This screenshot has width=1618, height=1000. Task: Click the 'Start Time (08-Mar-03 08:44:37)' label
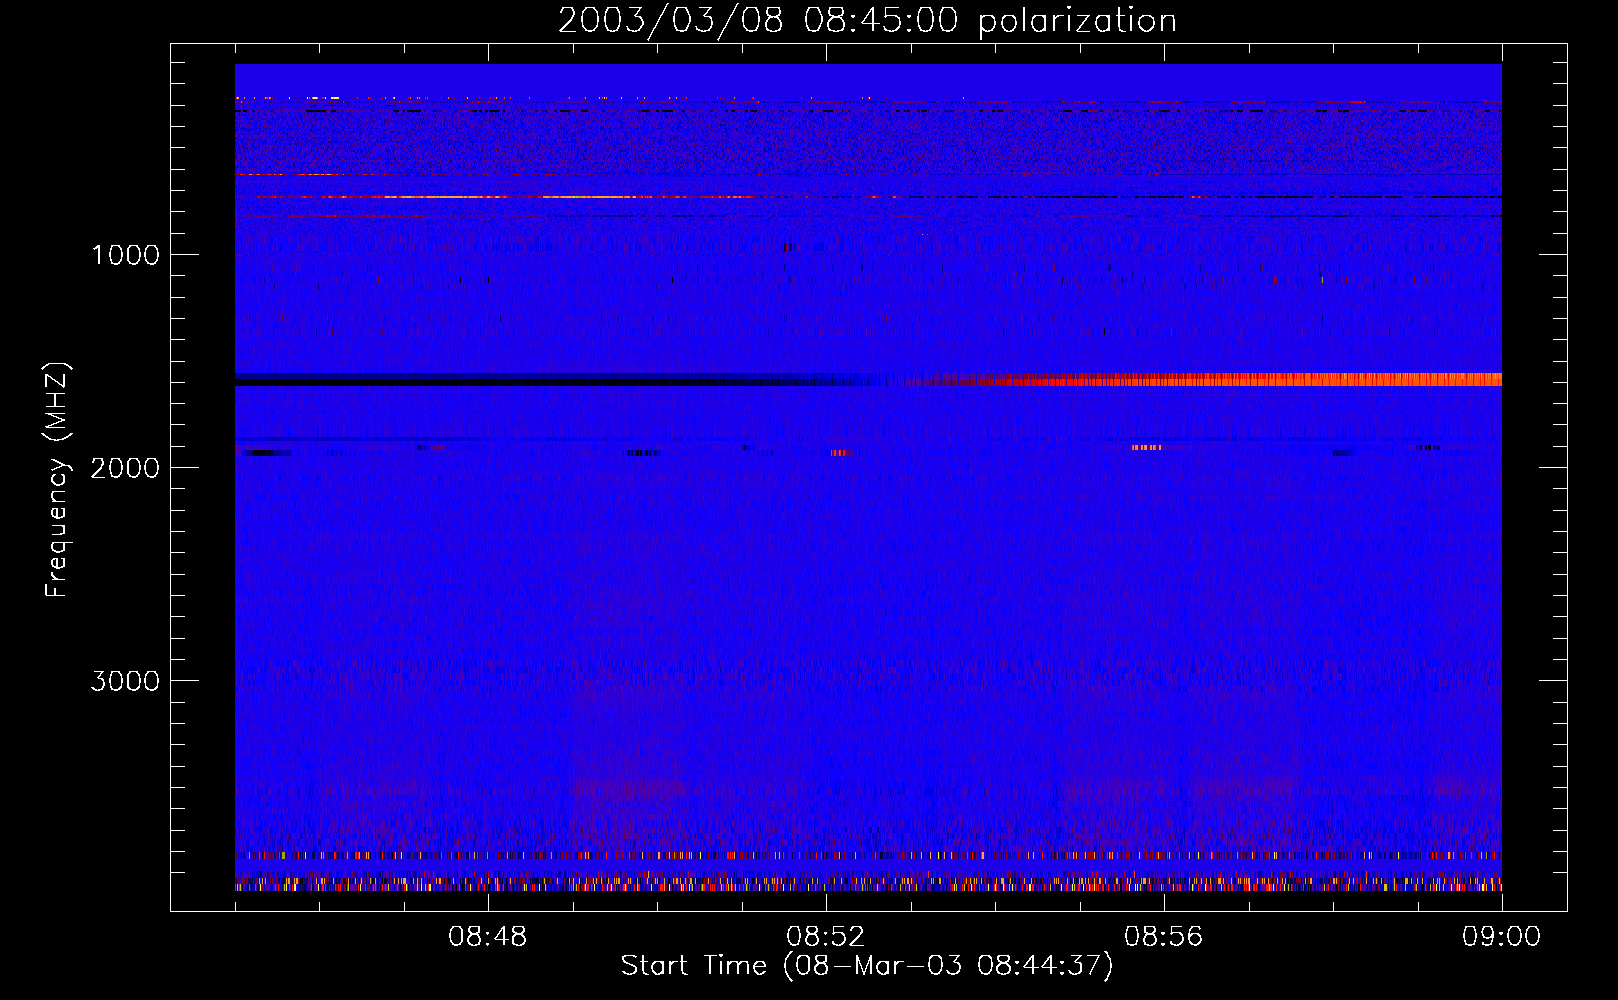coord(867,966)
